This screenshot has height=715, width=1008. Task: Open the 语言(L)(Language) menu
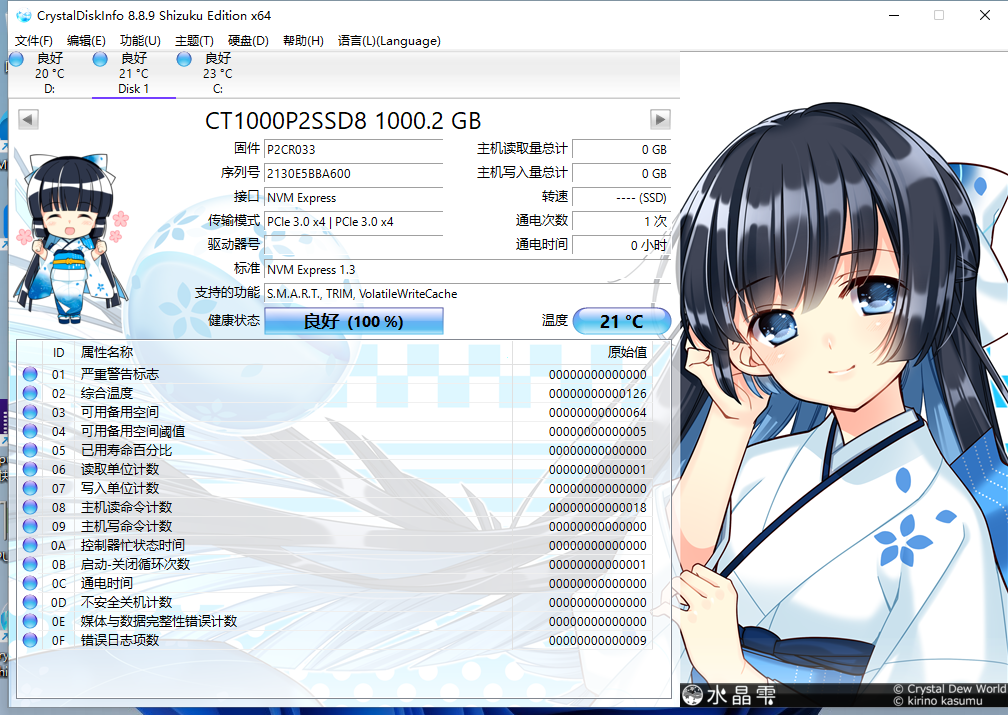tap(389, 41)
